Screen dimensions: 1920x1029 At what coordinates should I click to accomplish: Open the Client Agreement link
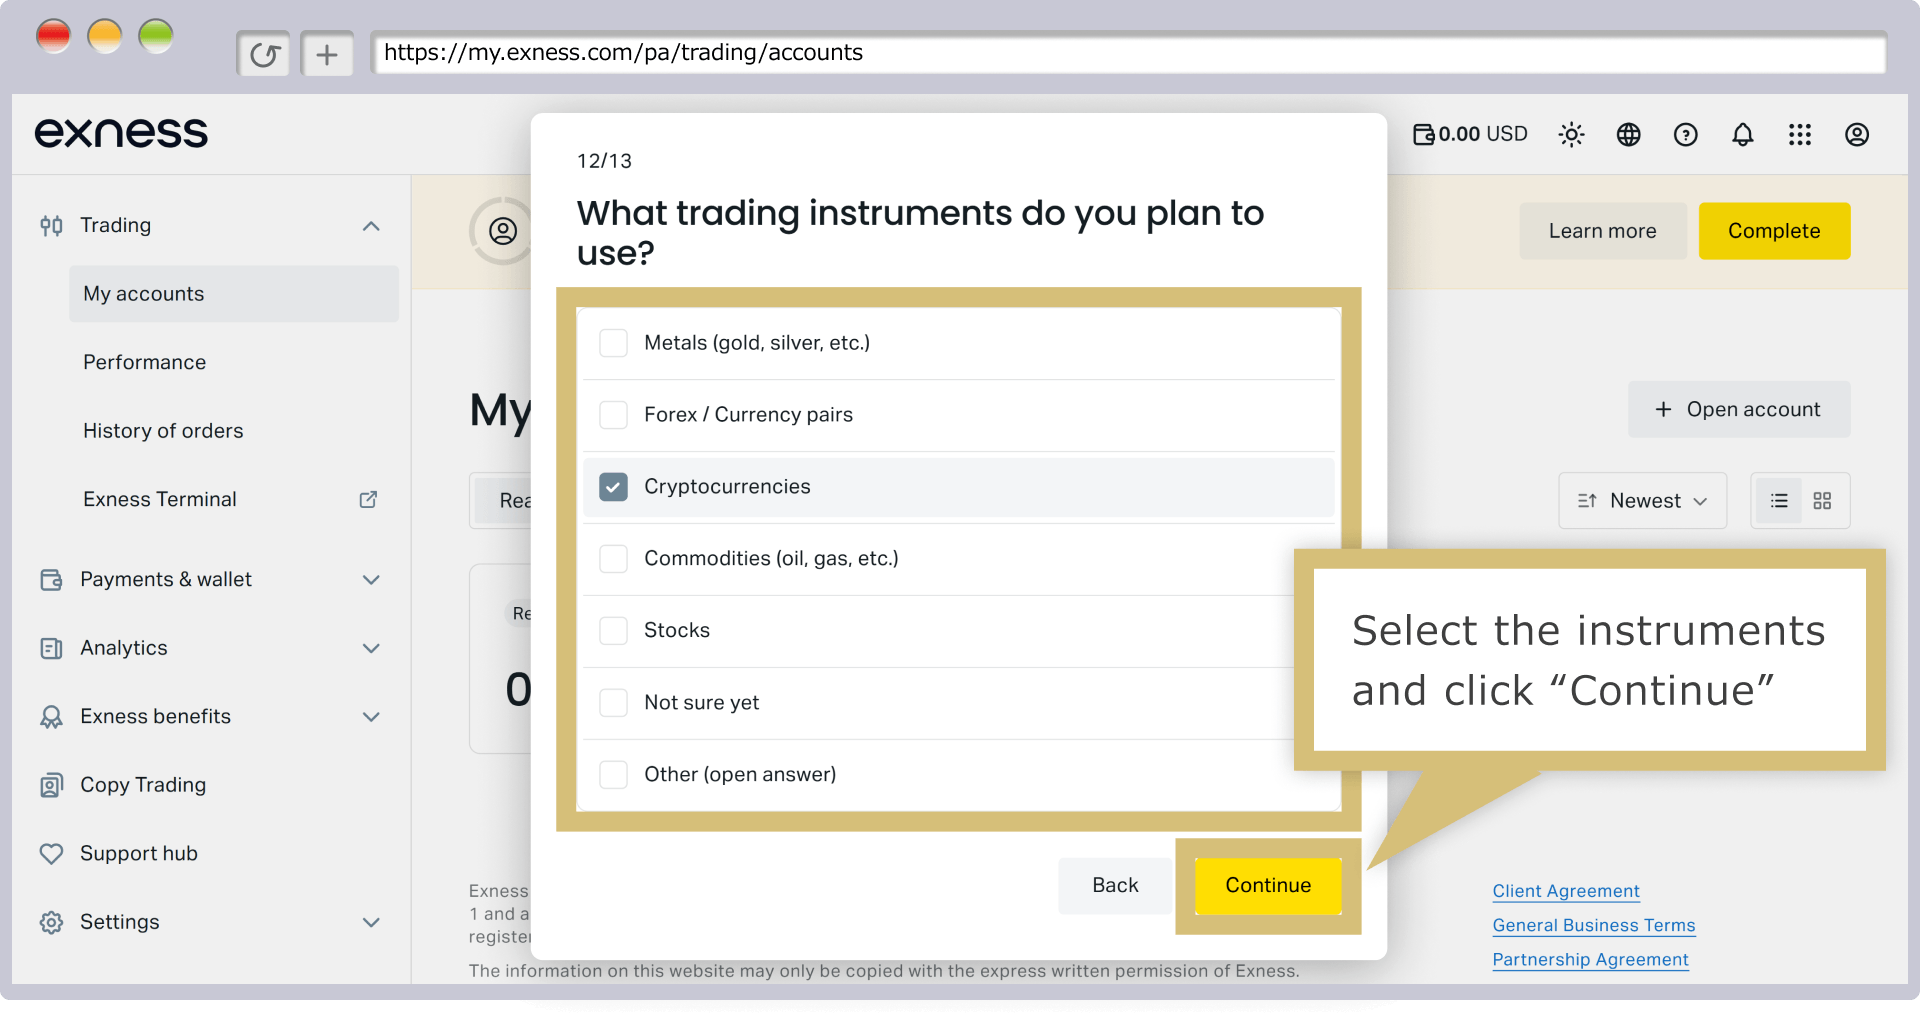[x=1565, y=891]
